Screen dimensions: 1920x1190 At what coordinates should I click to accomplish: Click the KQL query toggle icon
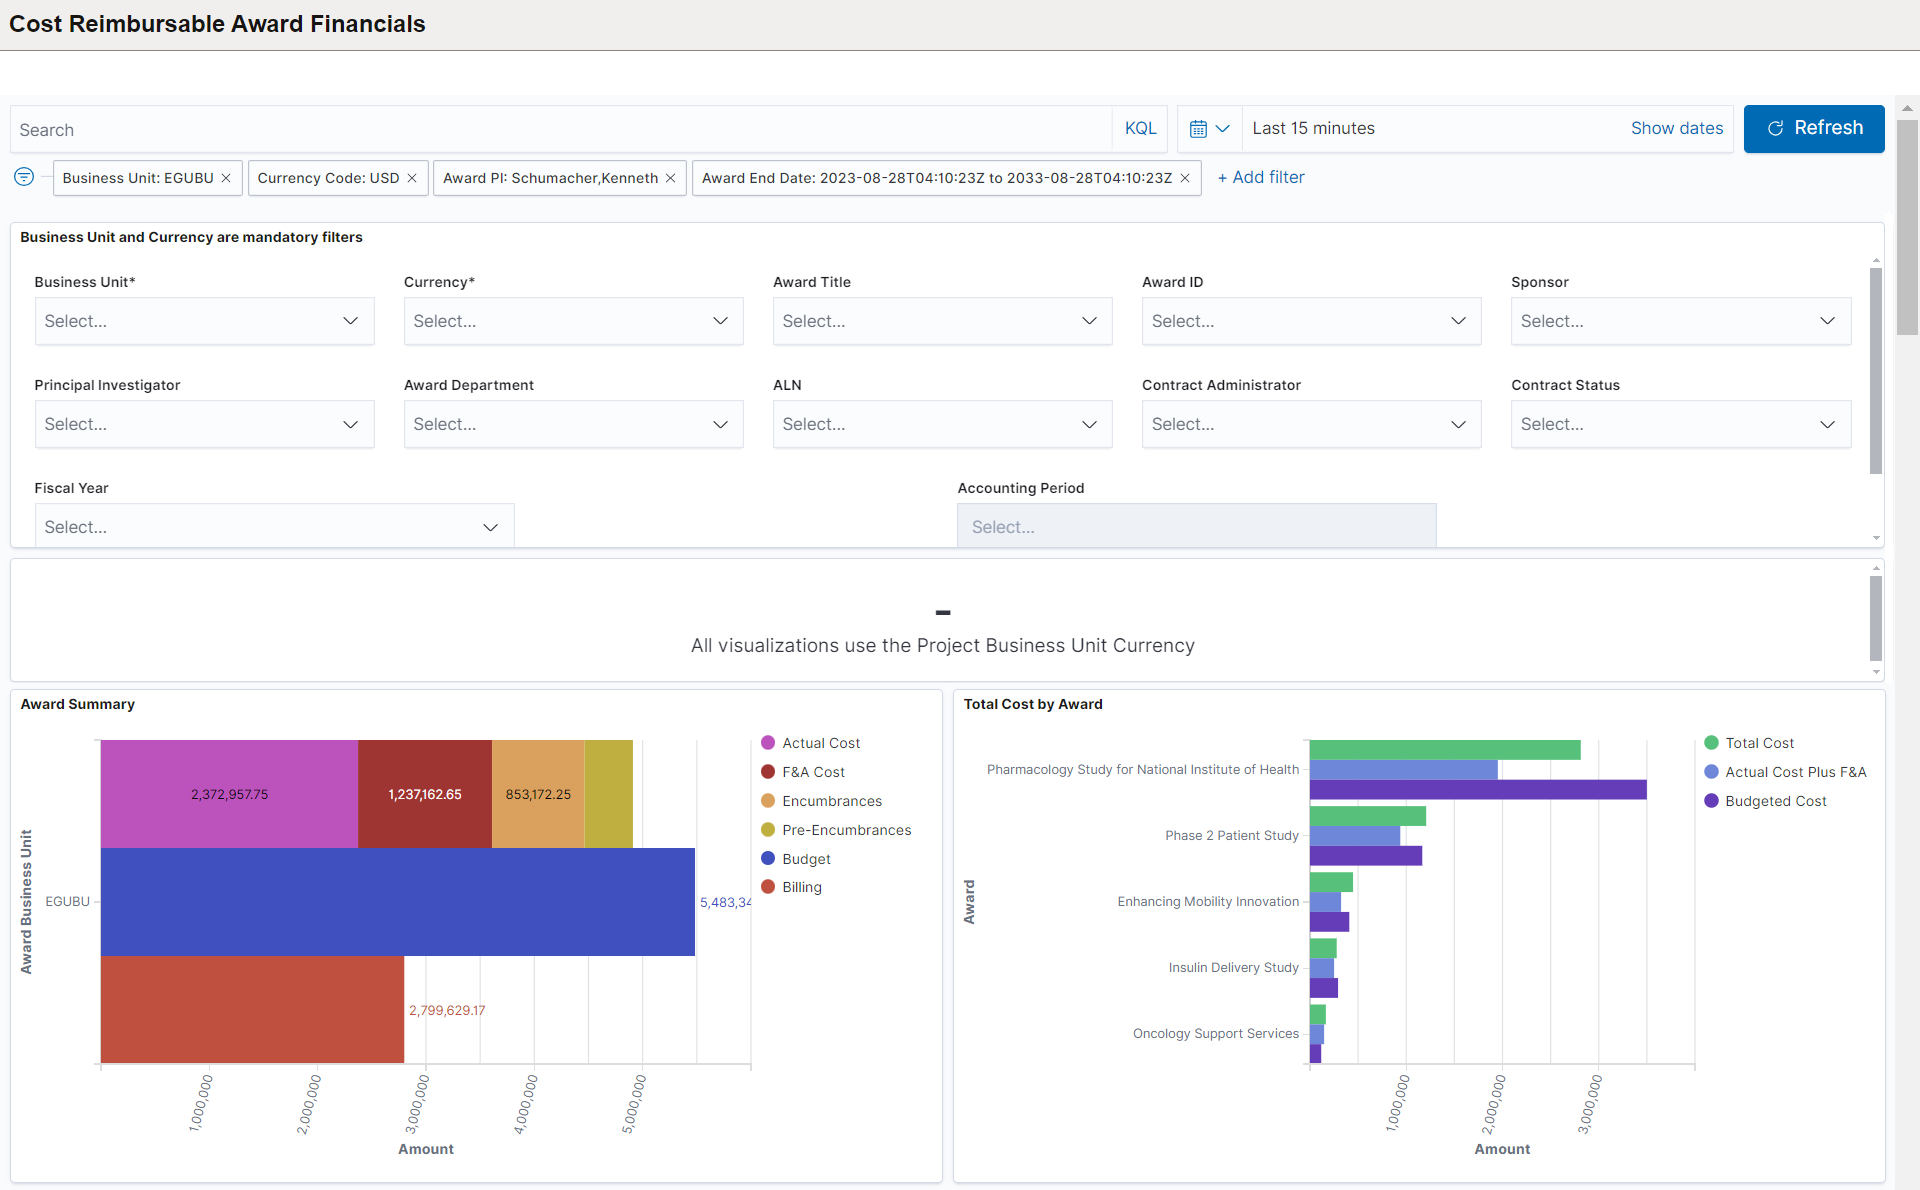pyautogui.click(x=1141, y=128)
